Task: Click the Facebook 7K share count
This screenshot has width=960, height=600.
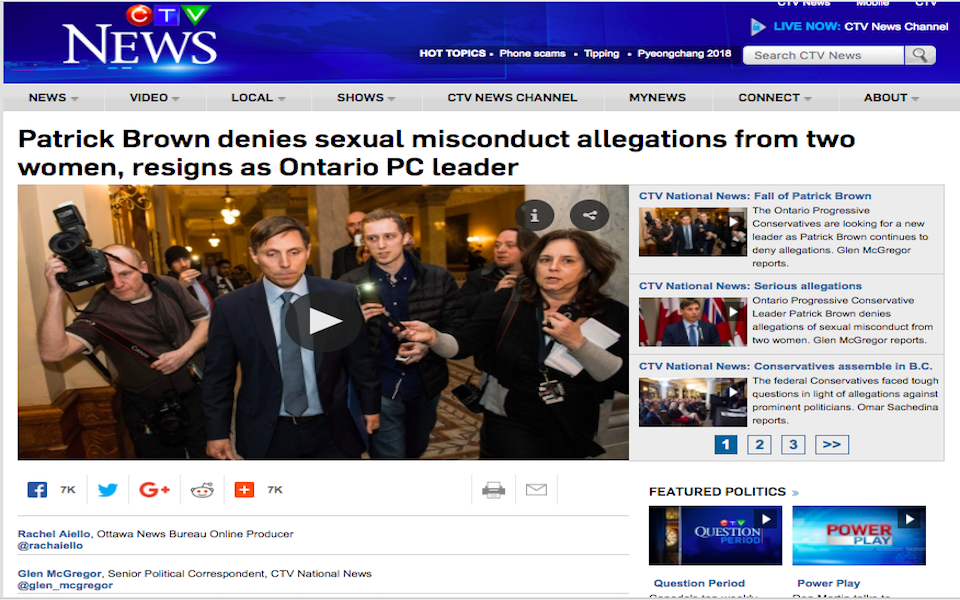Action: [x=67, y=490]
